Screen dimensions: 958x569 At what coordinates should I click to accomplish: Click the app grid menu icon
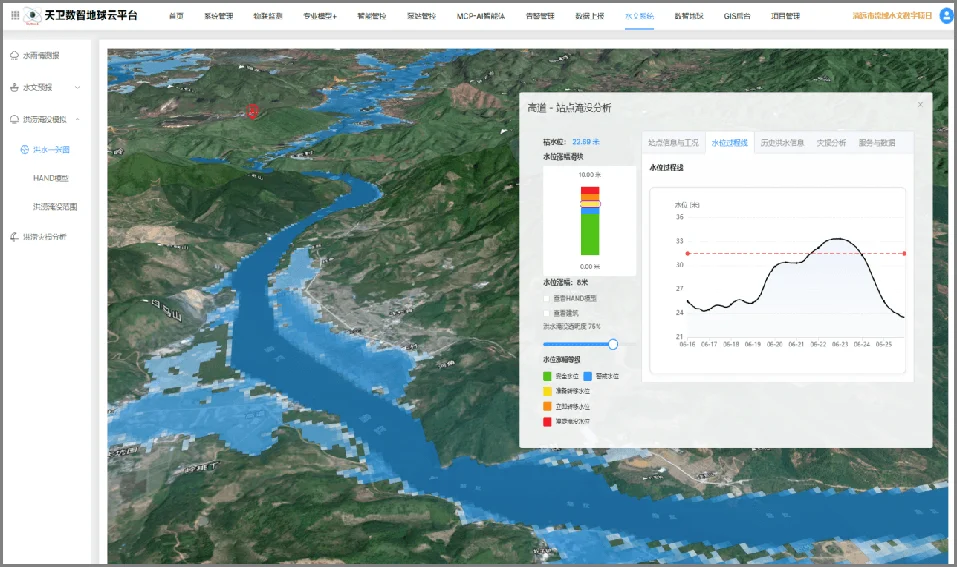[x=14, y=16]
